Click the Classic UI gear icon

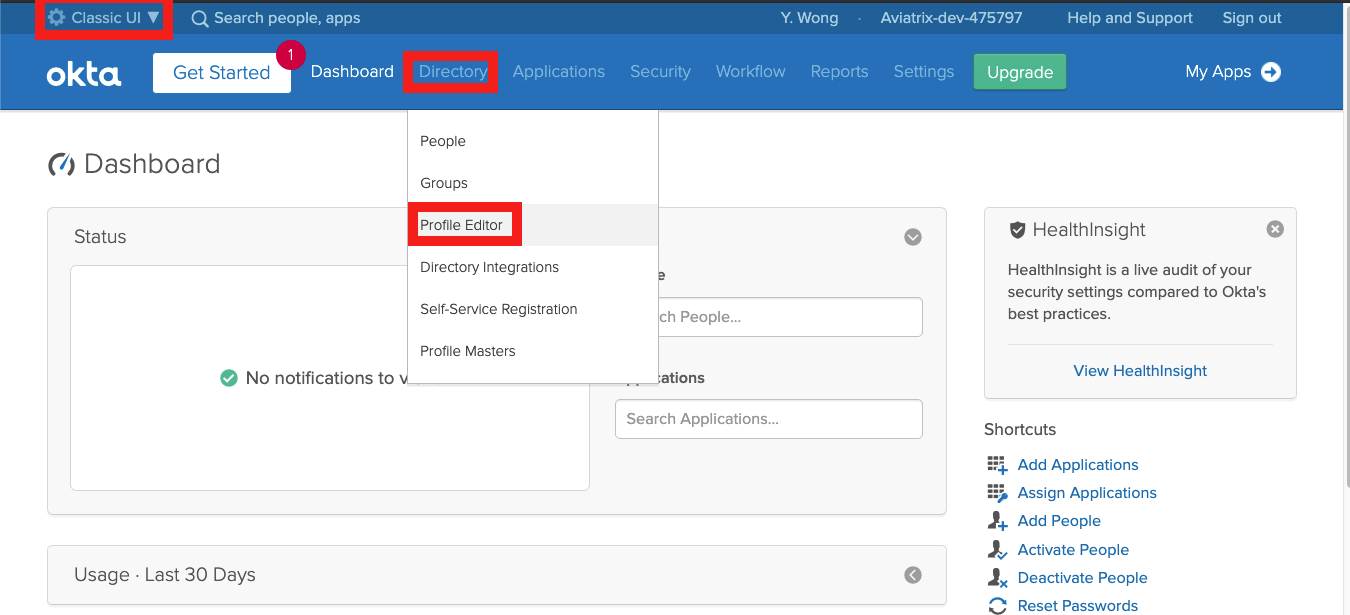pyautogui.click(x=57, y=18)
